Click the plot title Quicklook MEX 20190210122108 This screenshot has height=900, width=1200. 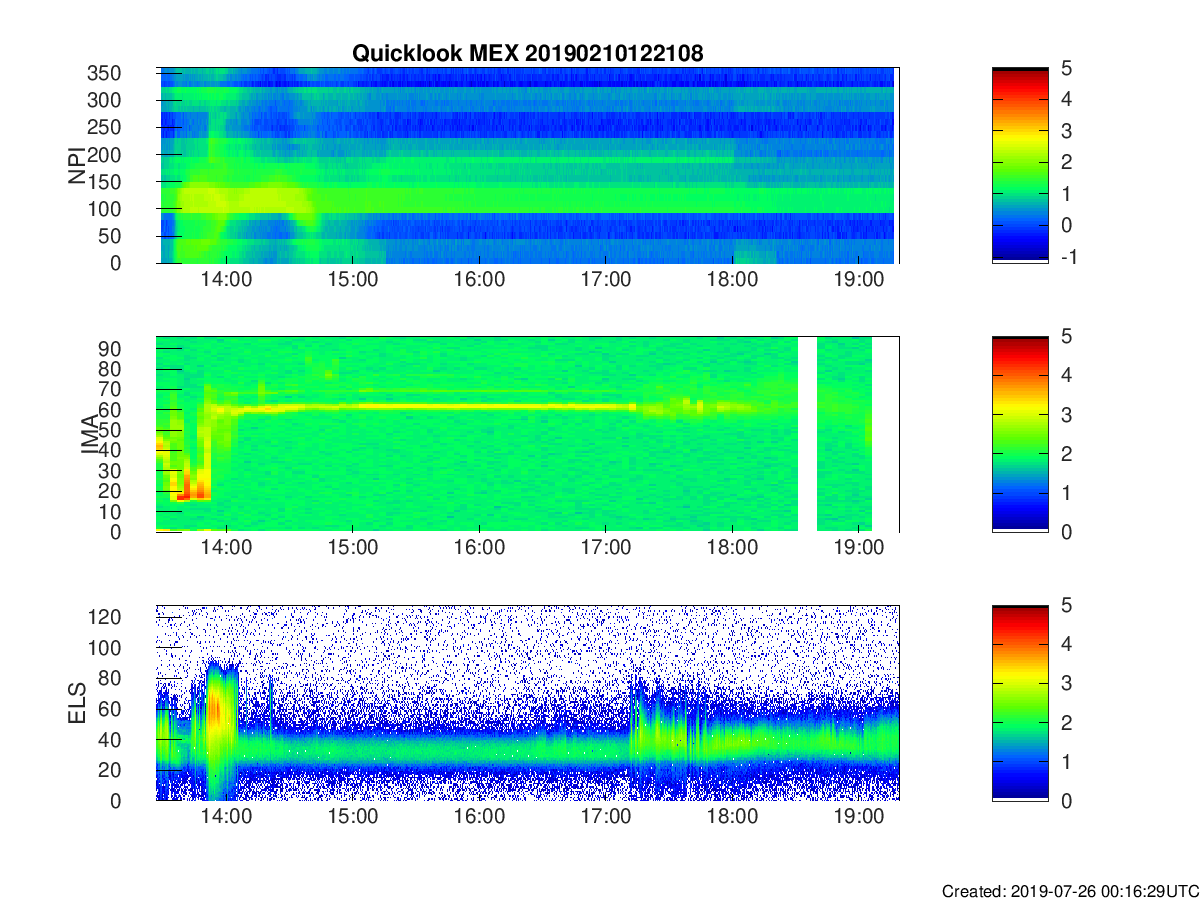[x=527, y=54]
